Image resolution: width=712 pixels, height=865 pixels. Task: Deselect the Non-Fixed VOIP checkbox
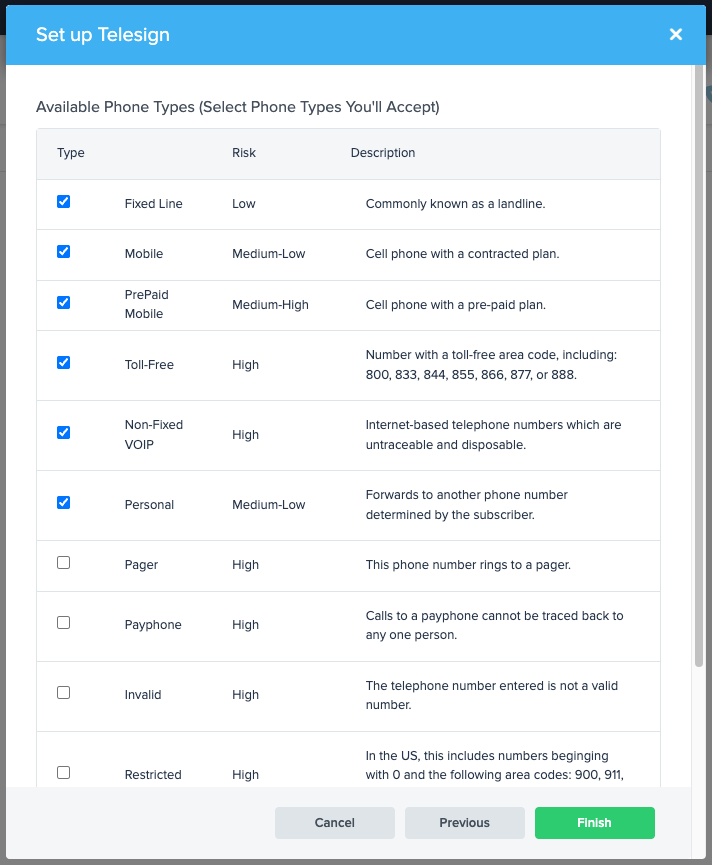(64, 433)
